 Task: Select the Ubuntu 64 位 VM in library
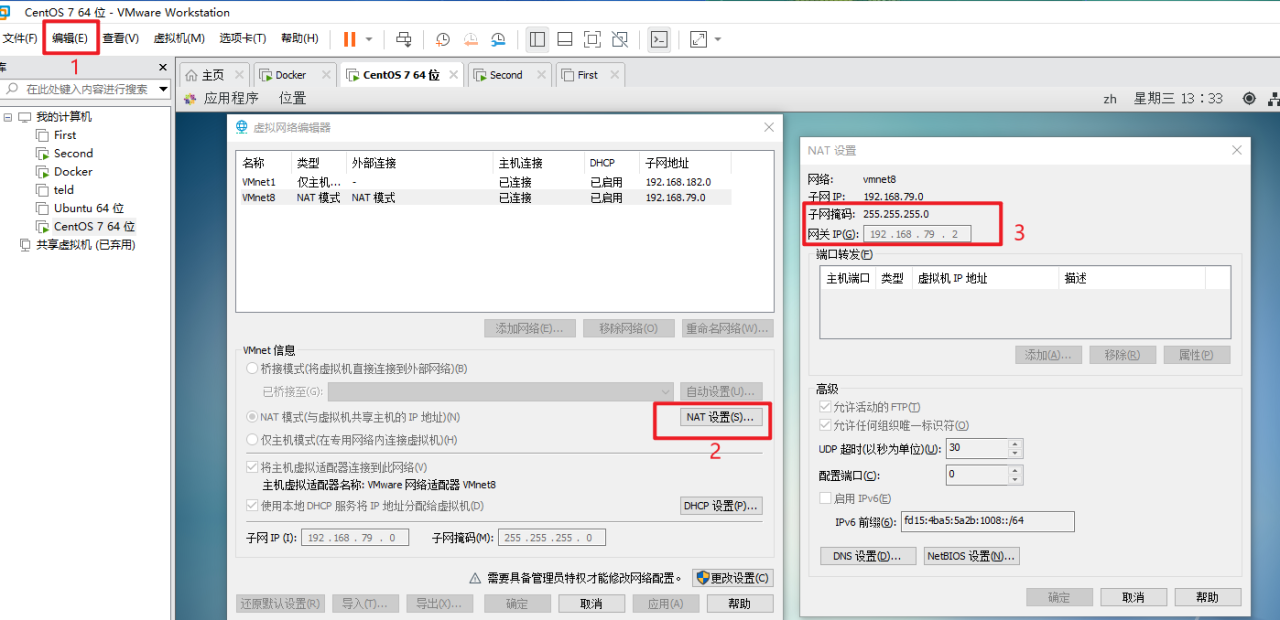pos(88,208)
